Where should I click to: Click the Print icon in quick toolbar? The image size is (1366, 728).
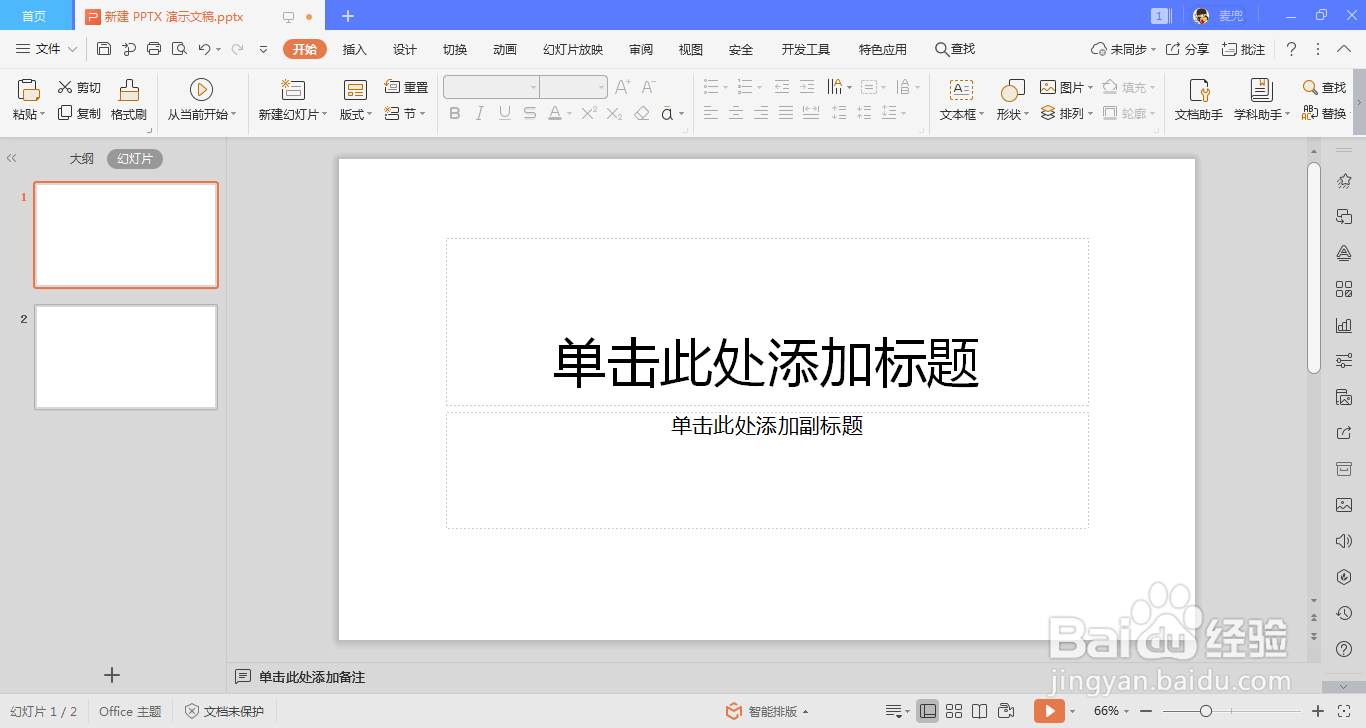coord(154,49)
